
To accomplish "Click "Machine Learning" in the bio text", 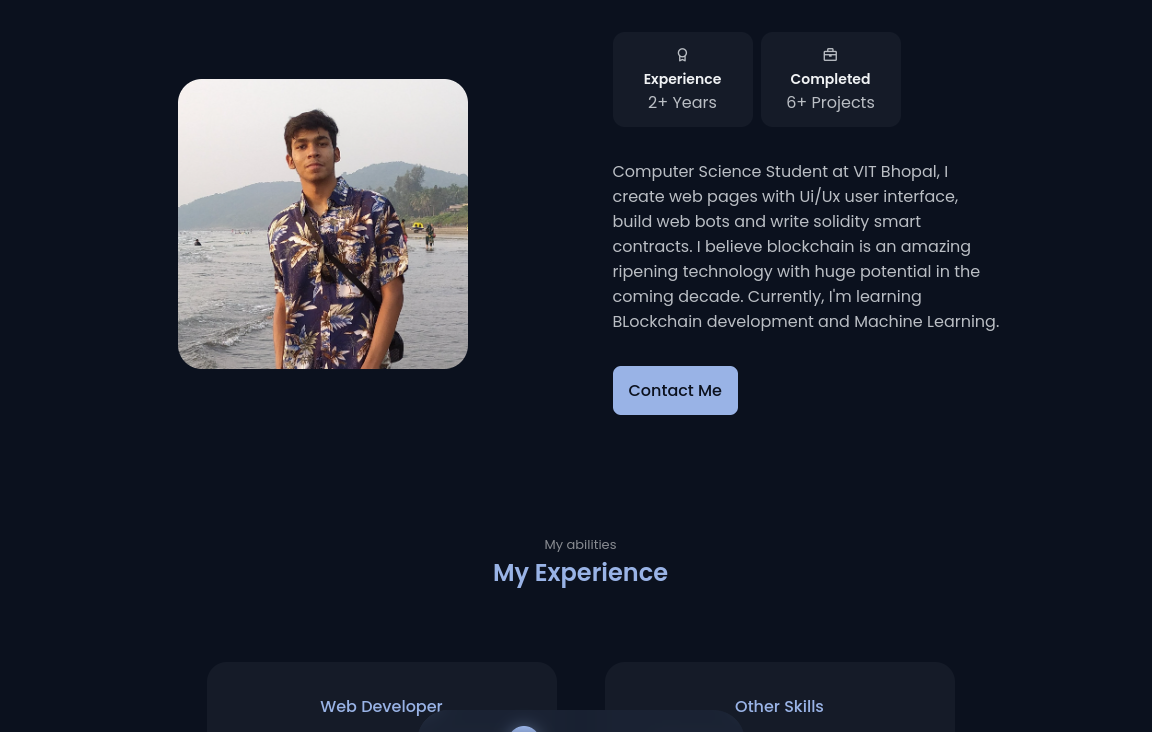I will point(924,321).
